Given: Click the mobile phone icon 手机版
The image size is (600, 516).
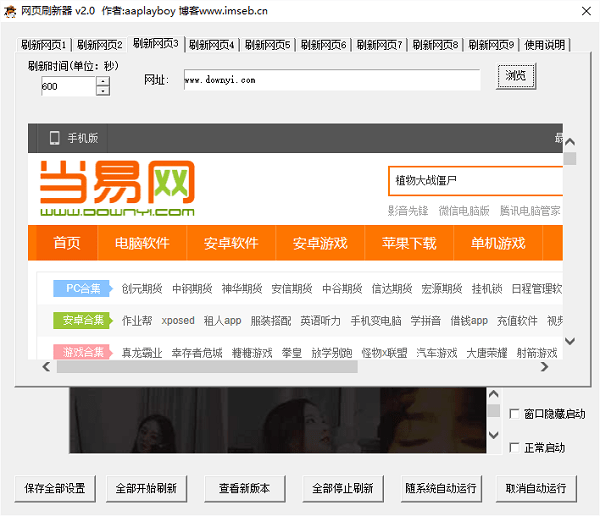Looking at the screenshot, I should 55,138.
